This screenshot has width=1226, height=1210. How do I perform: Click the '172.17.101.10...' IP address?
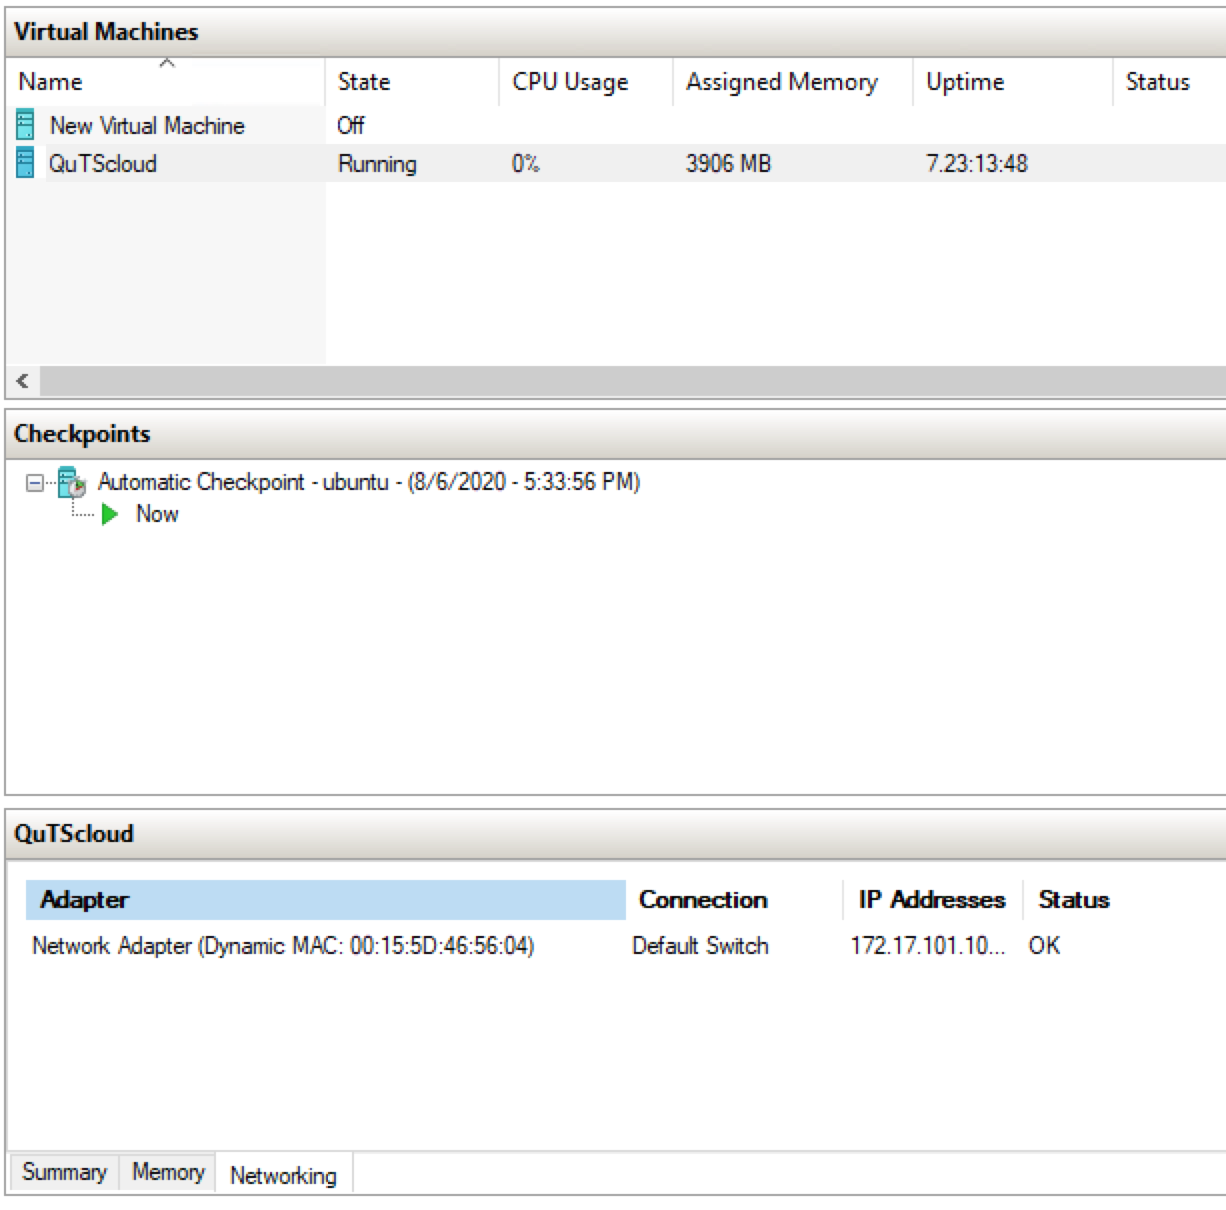point(928,946)
